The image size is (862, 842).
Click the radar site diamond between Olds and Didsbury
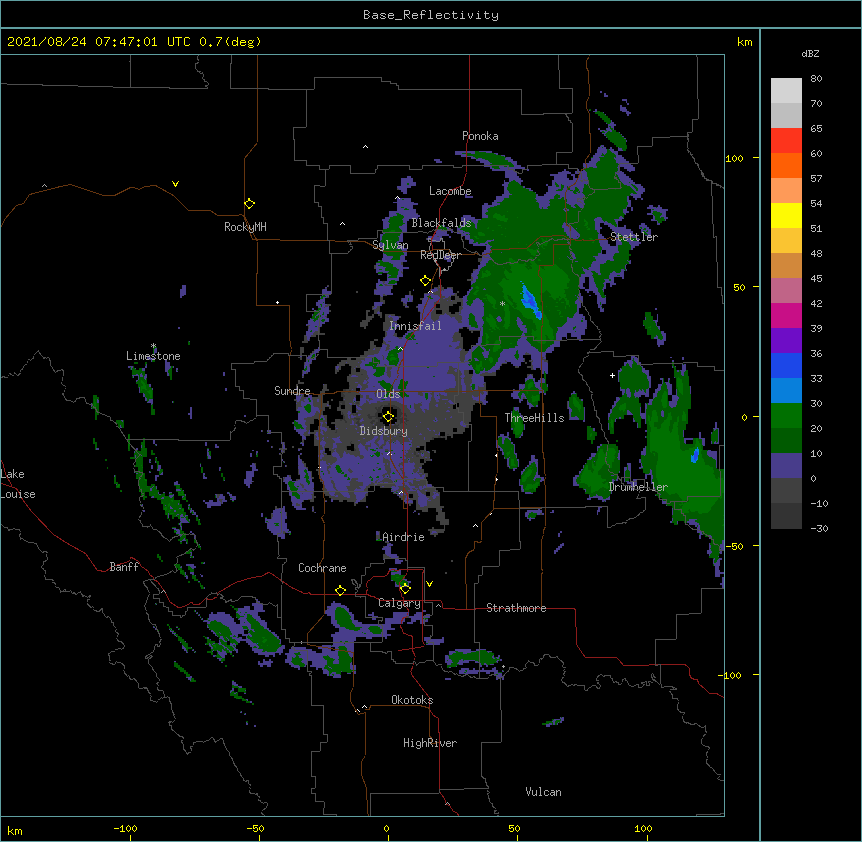tap(388, 416)
